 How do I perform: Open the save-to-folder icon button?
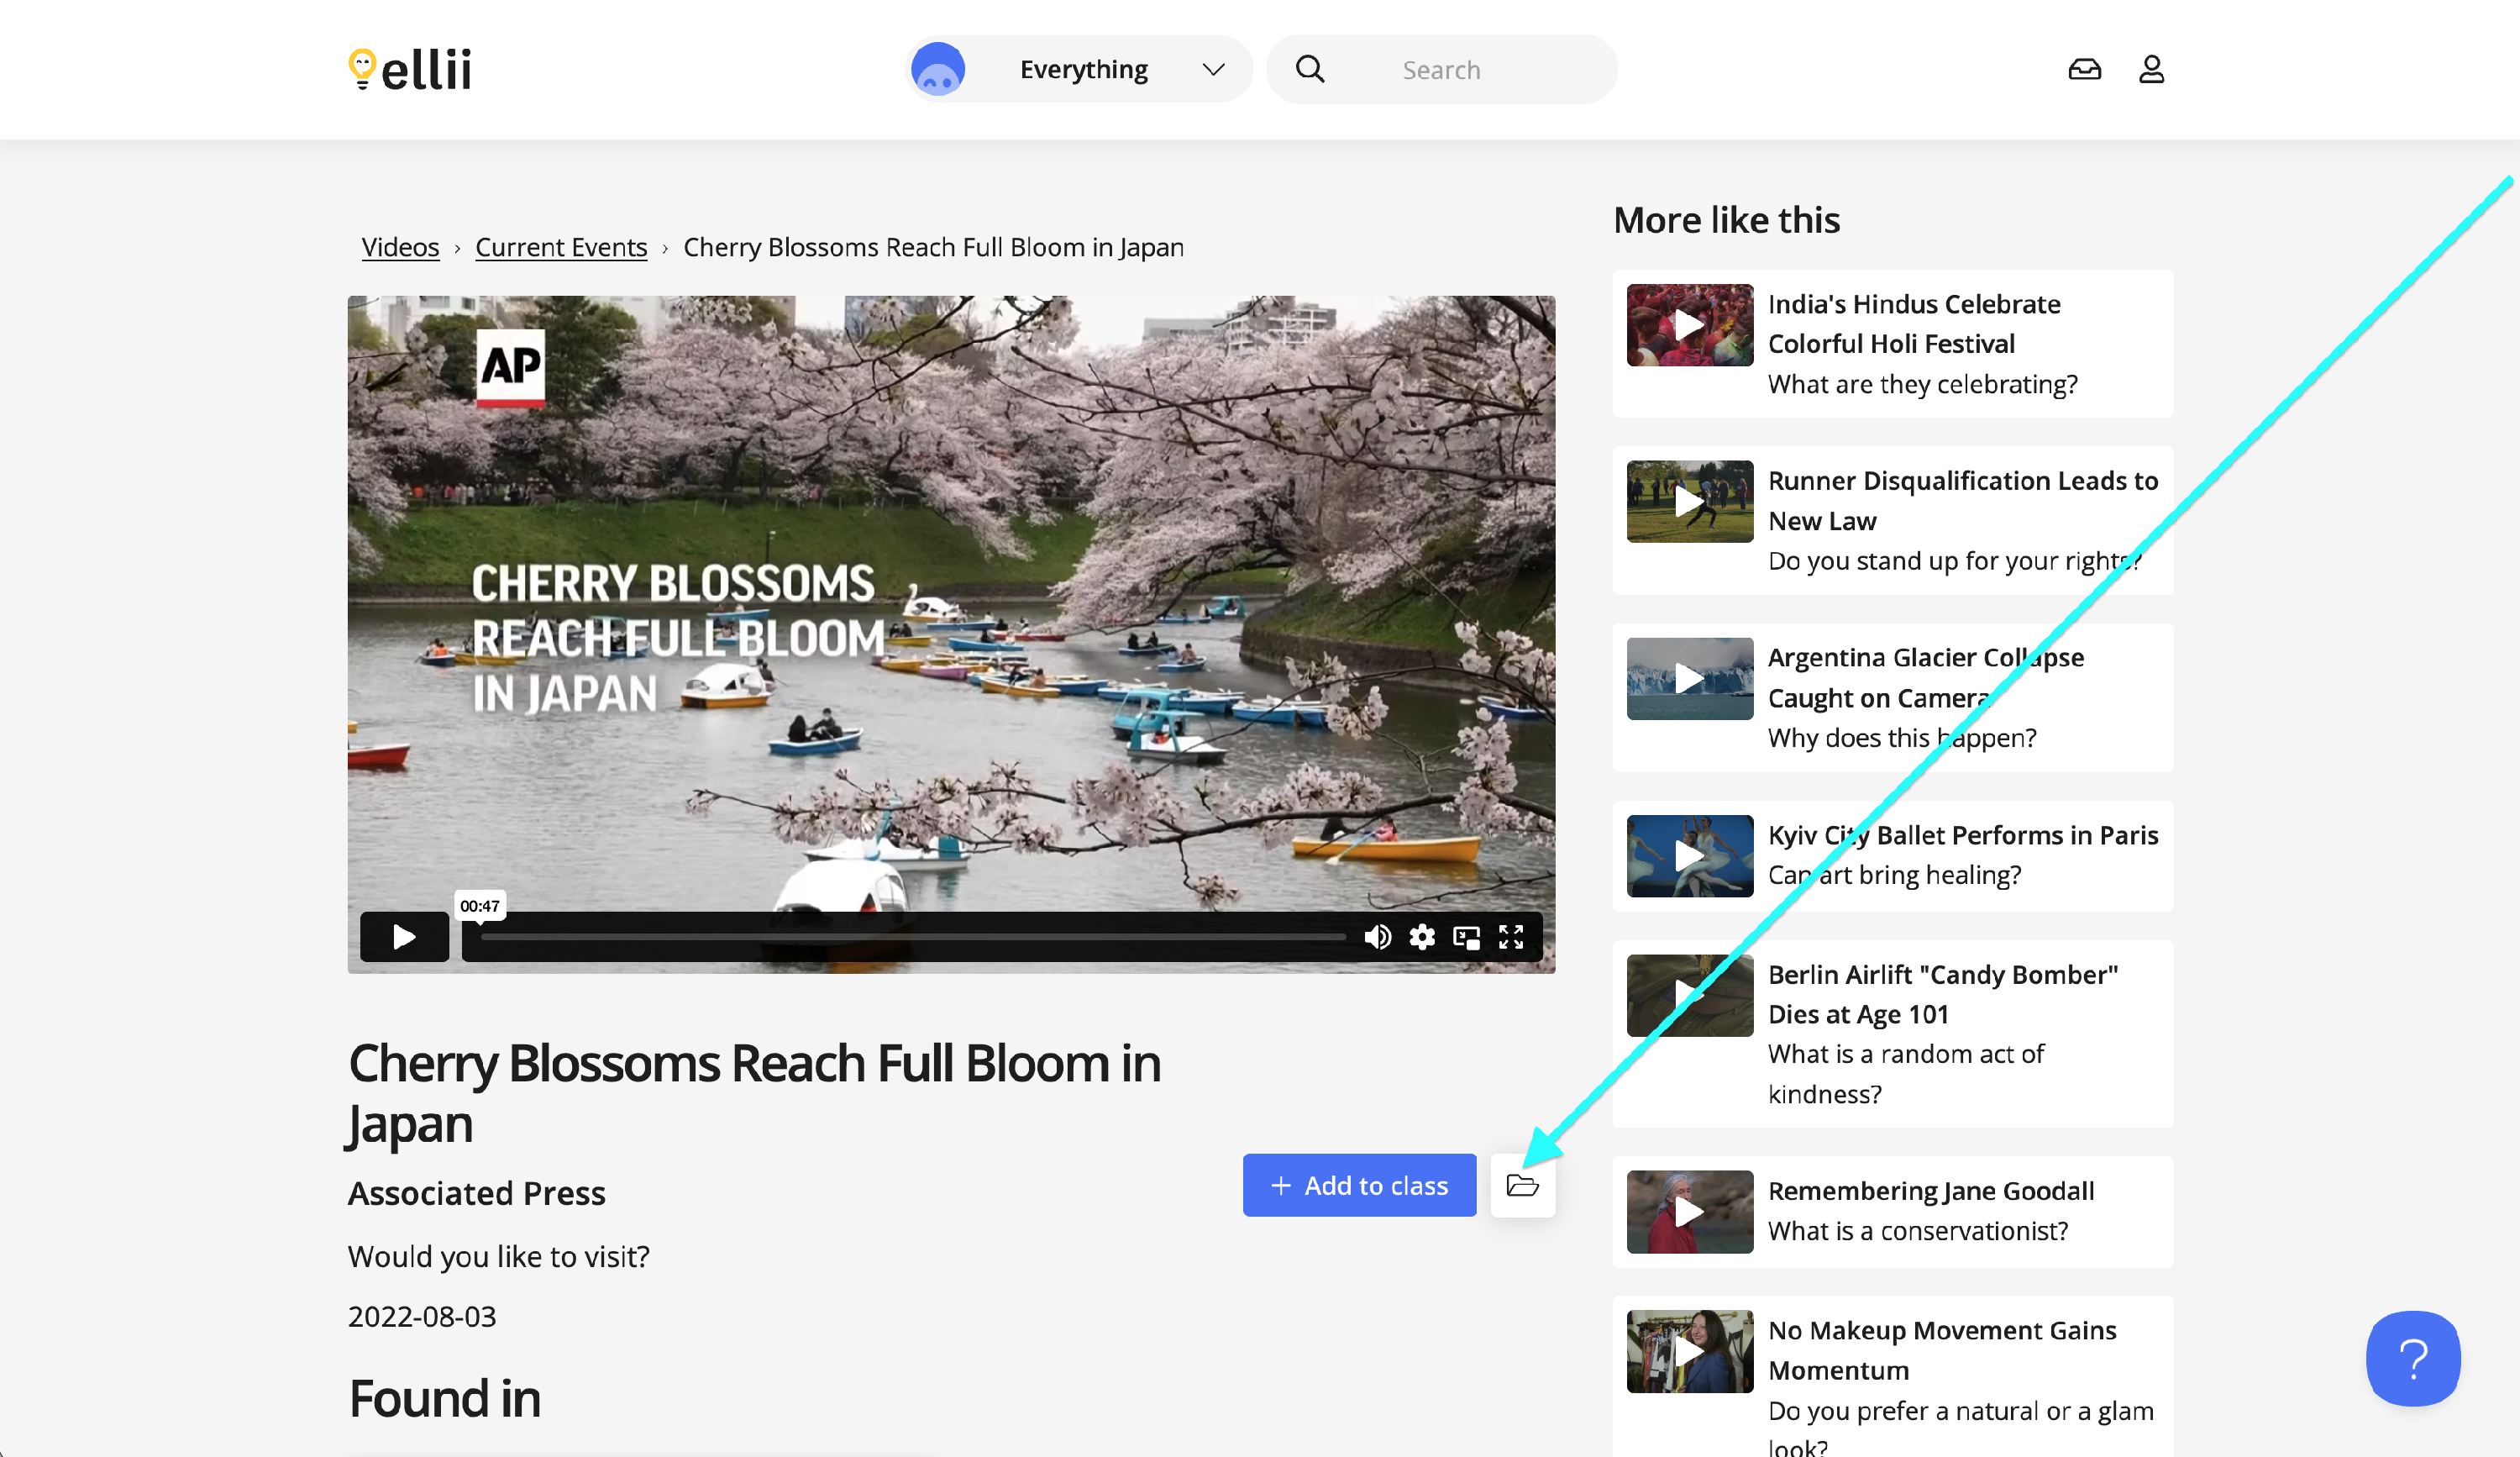(x=1522, y=1185)
